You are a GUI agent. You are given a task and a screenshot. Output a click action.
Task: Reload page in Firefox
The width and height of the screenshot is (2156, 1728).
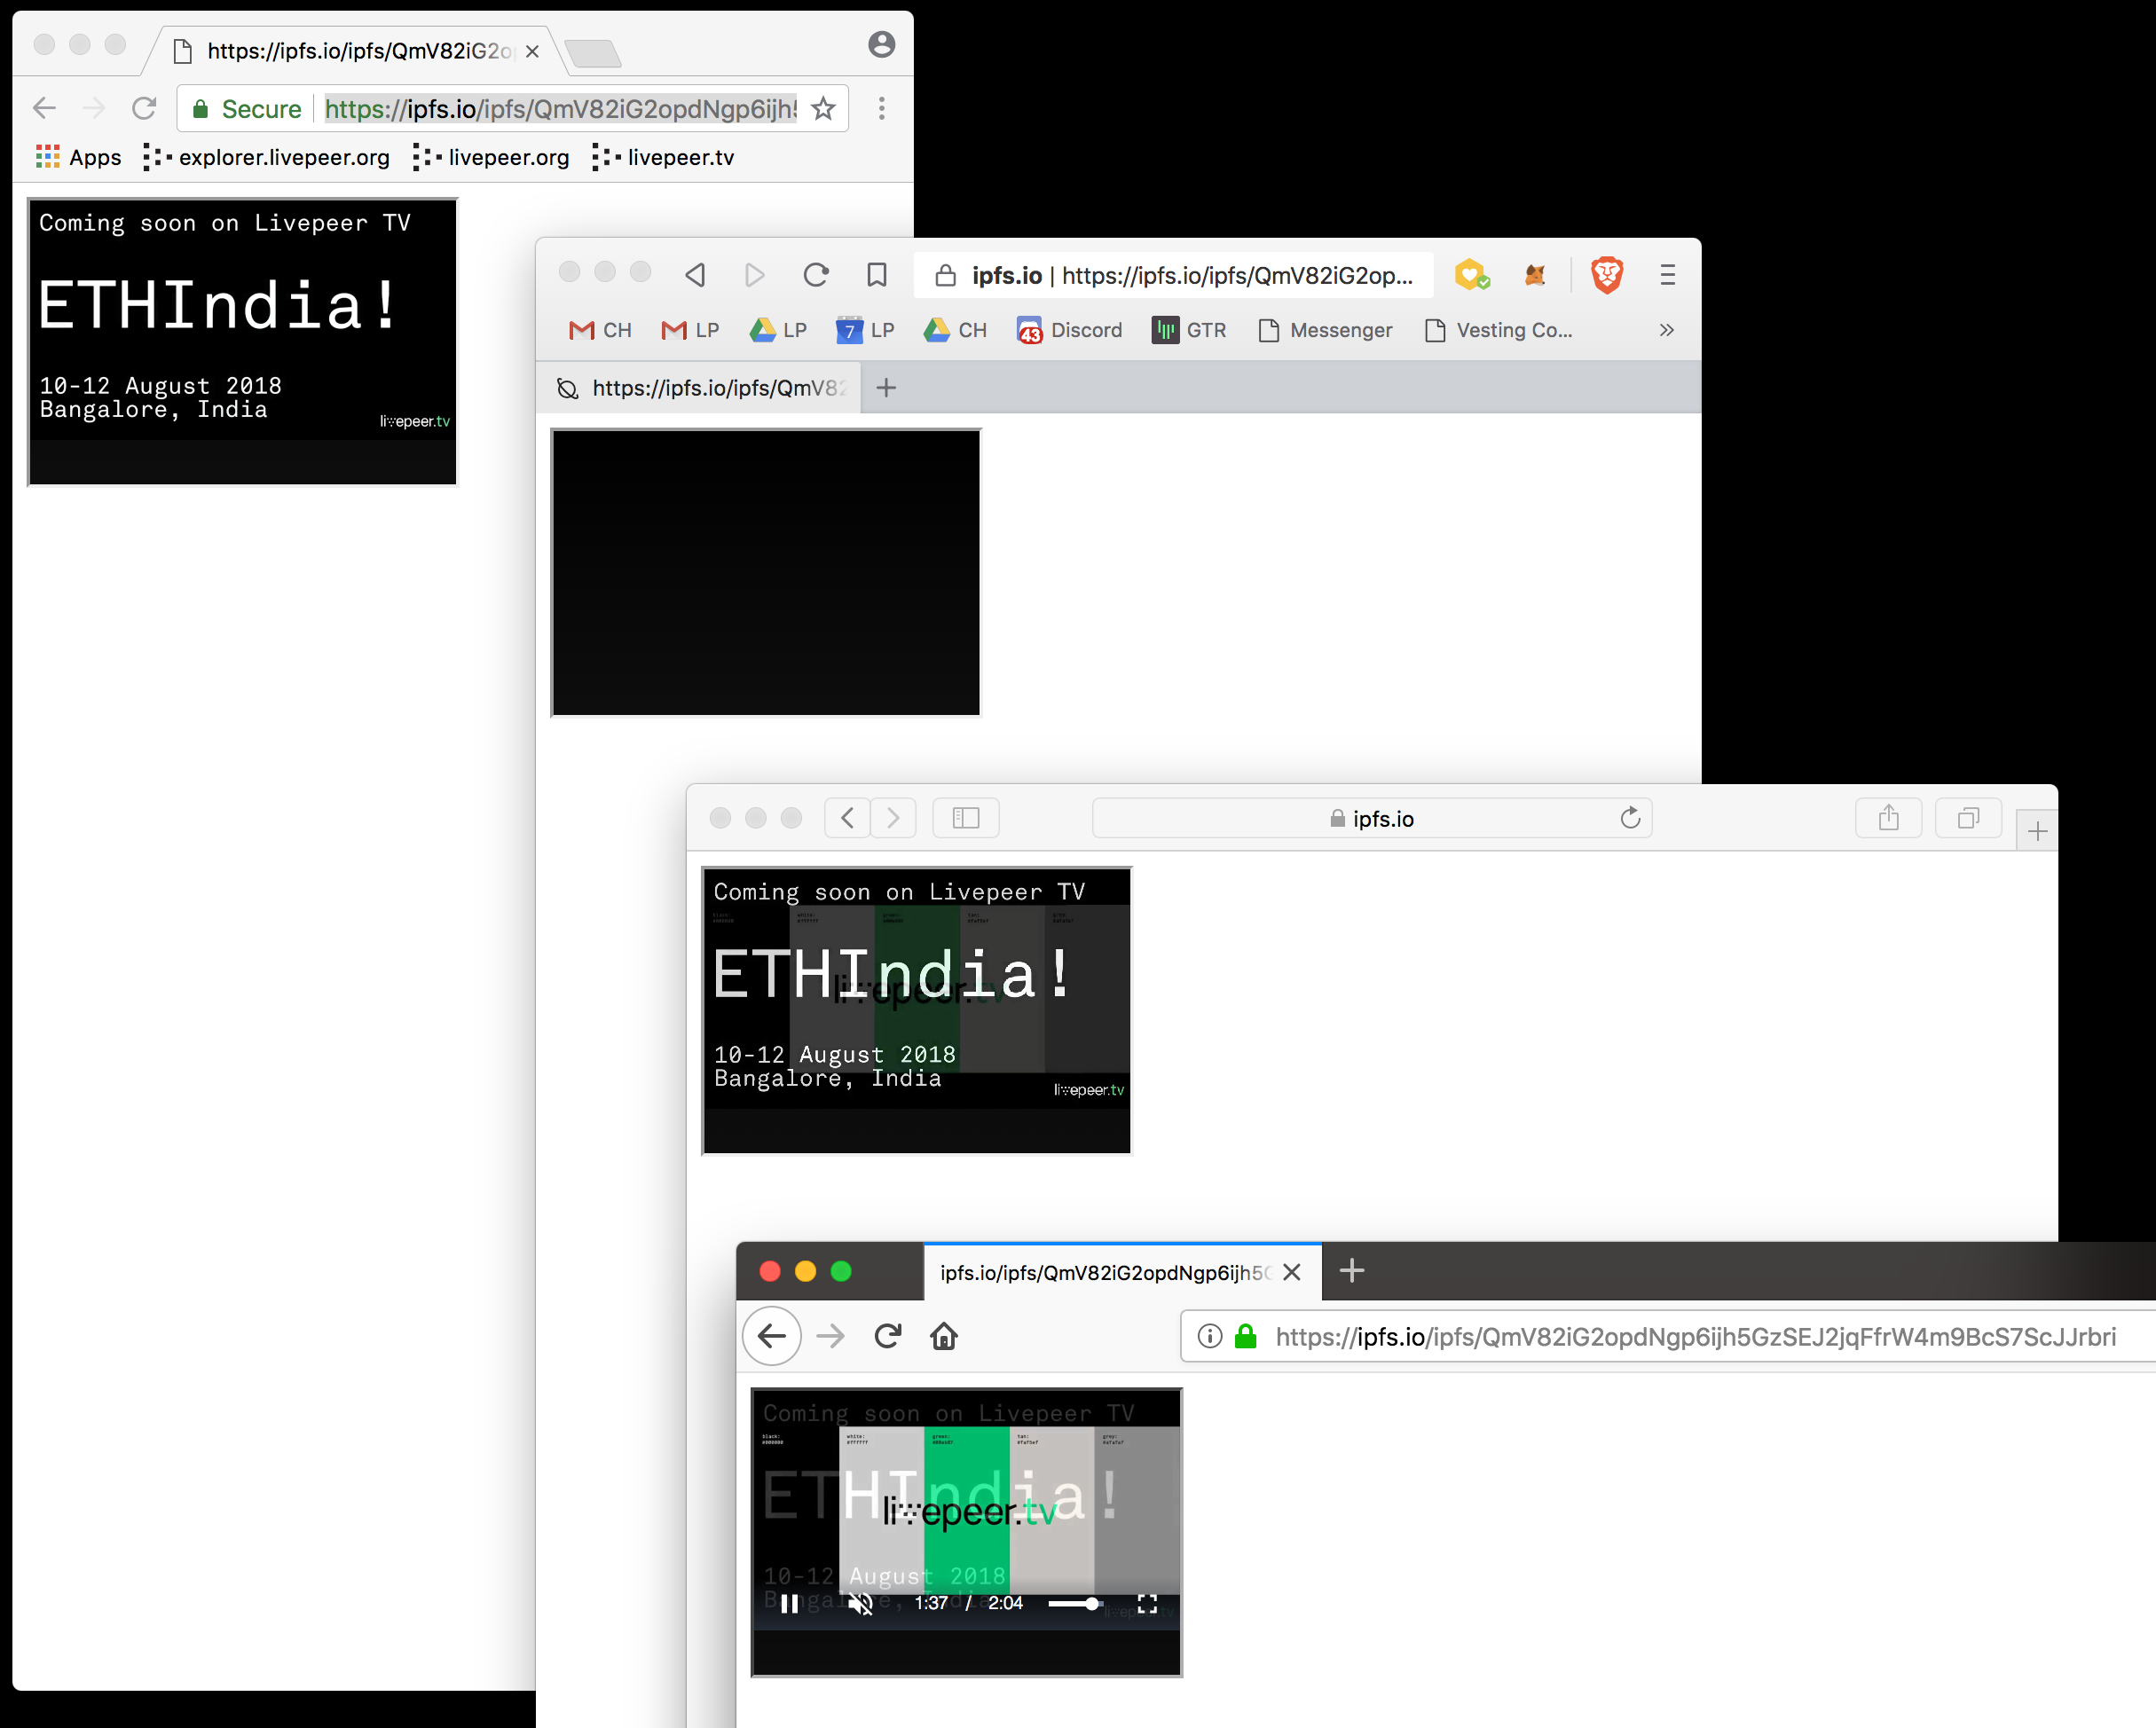point(888,1336)
